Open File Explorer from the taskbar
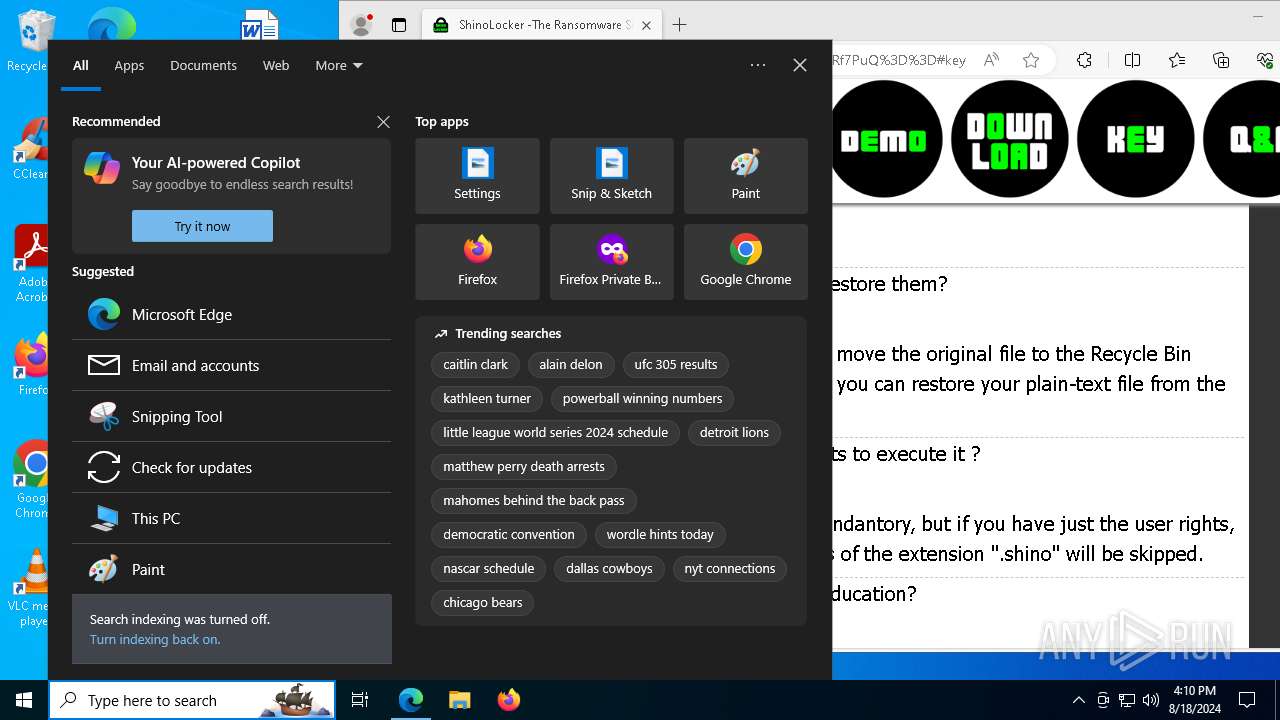This screenshot has height=720, width=1280. (x=459, y=700)
